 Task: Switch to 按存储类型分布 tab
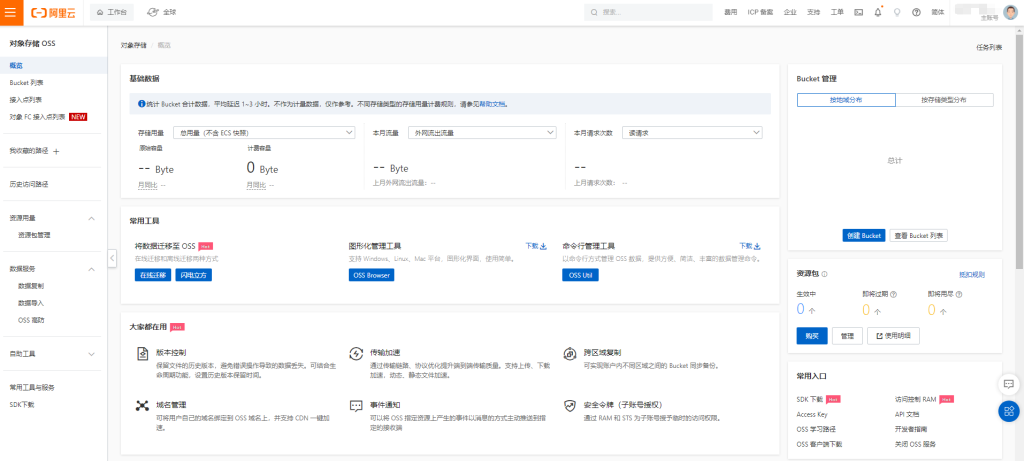pos(944,100)
